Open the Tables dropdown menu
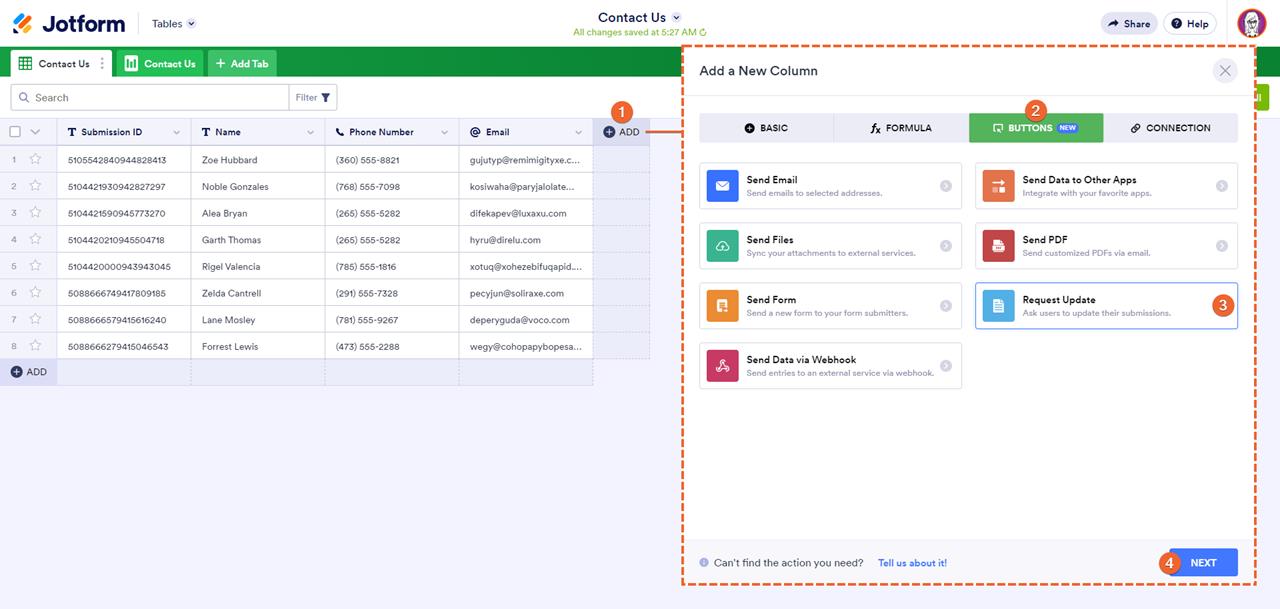 [x=170, y=23]
